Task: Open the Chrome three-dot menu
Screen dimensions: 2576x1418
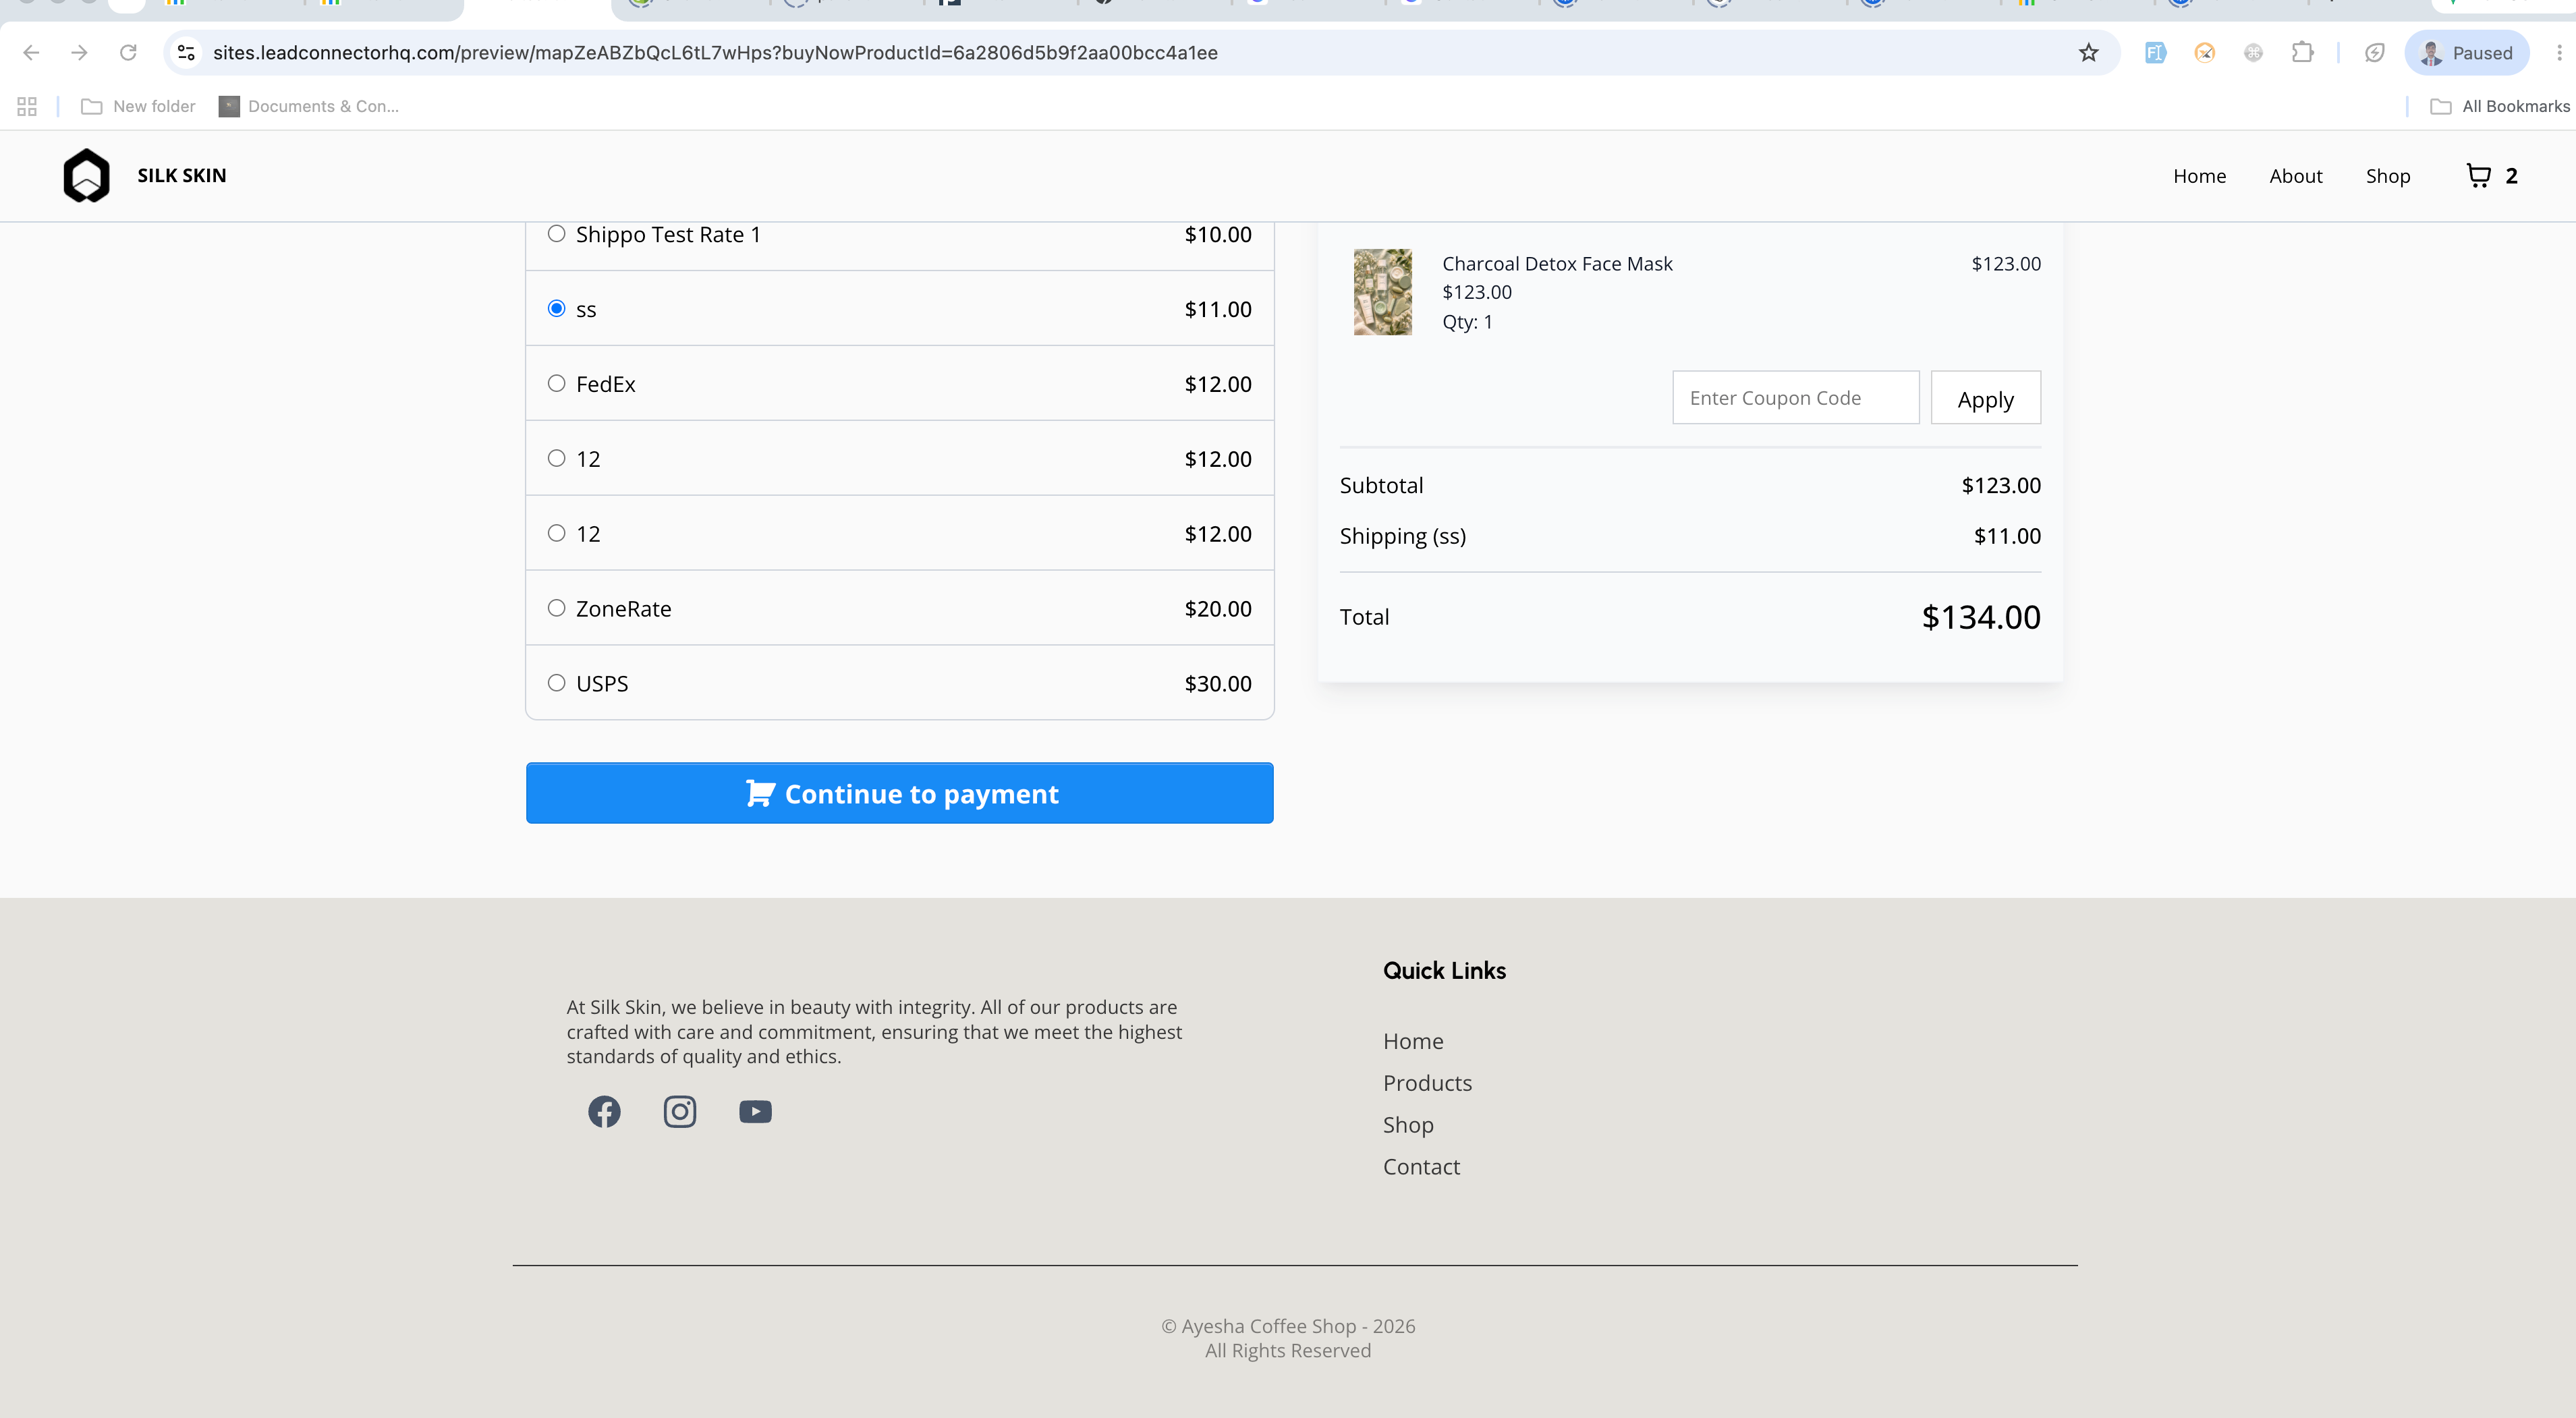Action: (2559, 53)
